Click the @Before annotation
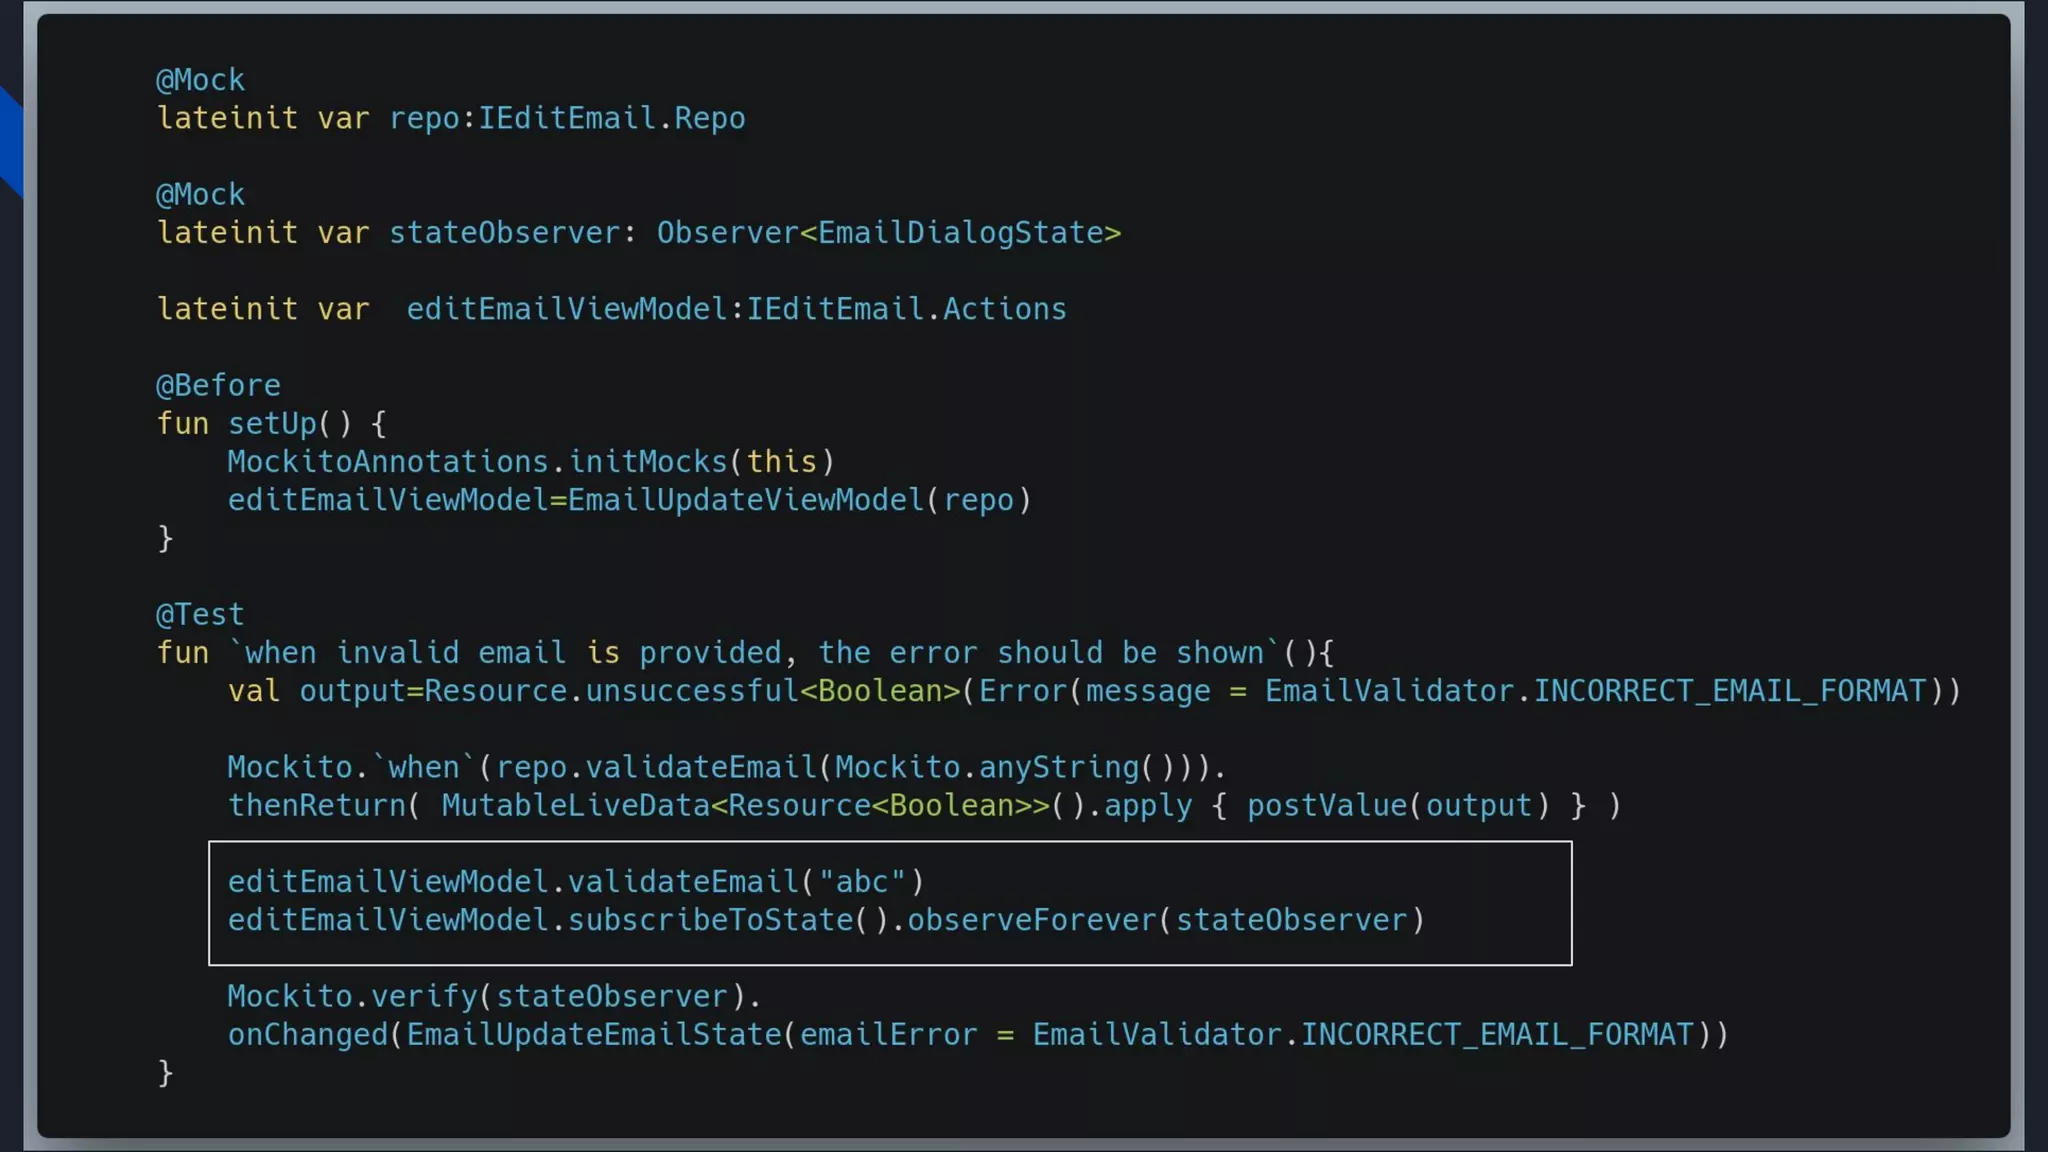This screenshot has width=2048, height=1152. 218,385
